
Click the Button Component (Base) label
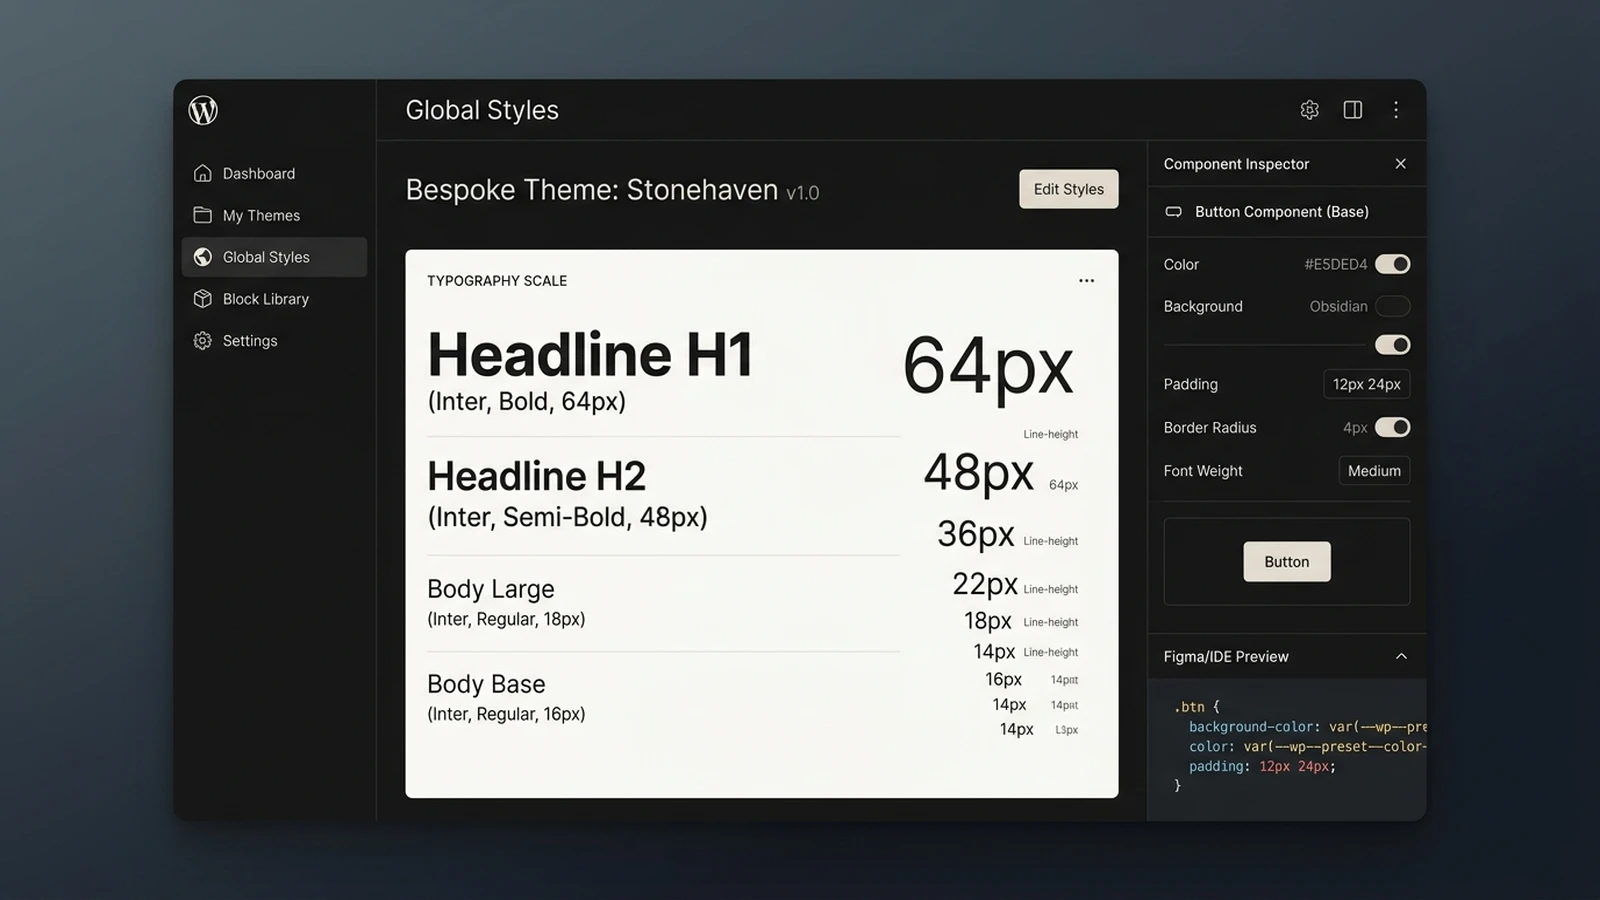point(1281,212)
